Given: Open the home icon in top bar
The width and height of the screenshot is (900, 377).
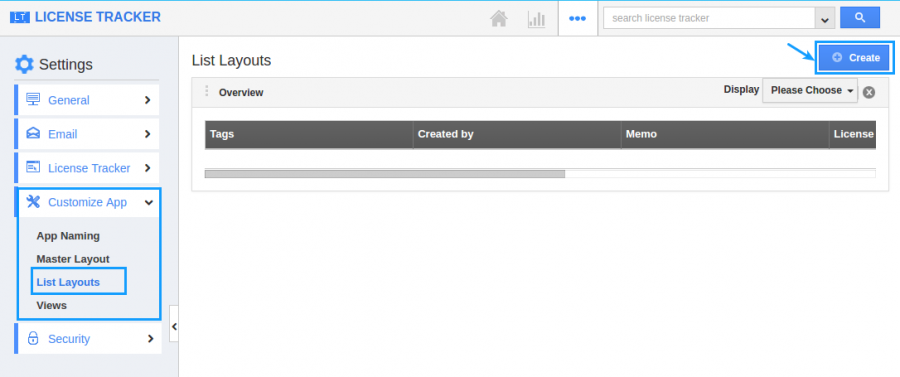Looking at the screenshot, I should pyautogui.click(x=499, y=18).
